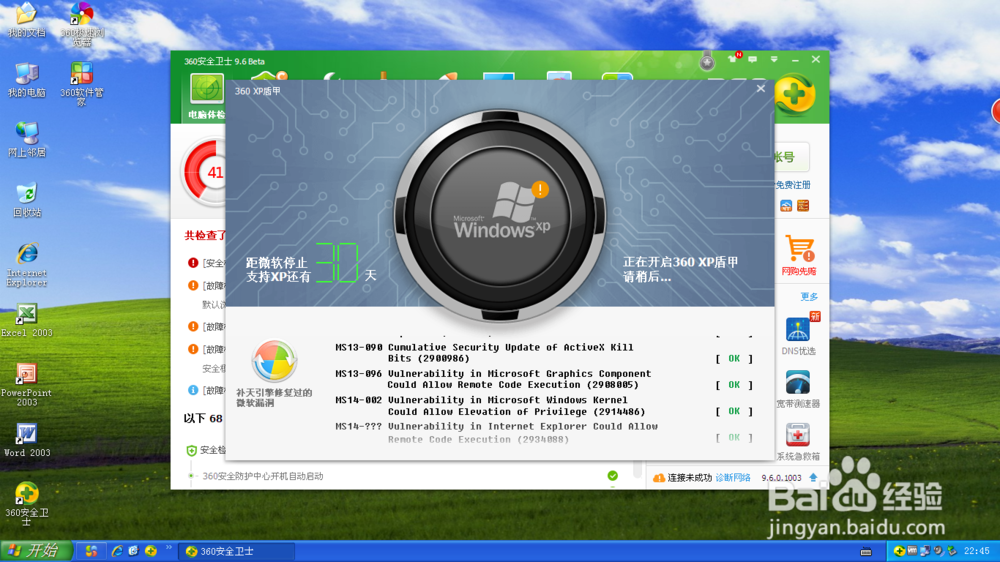1000x562 pixels.
Task: Click the 360 green-plus logo at top right
Action: (x=795, y=94)
